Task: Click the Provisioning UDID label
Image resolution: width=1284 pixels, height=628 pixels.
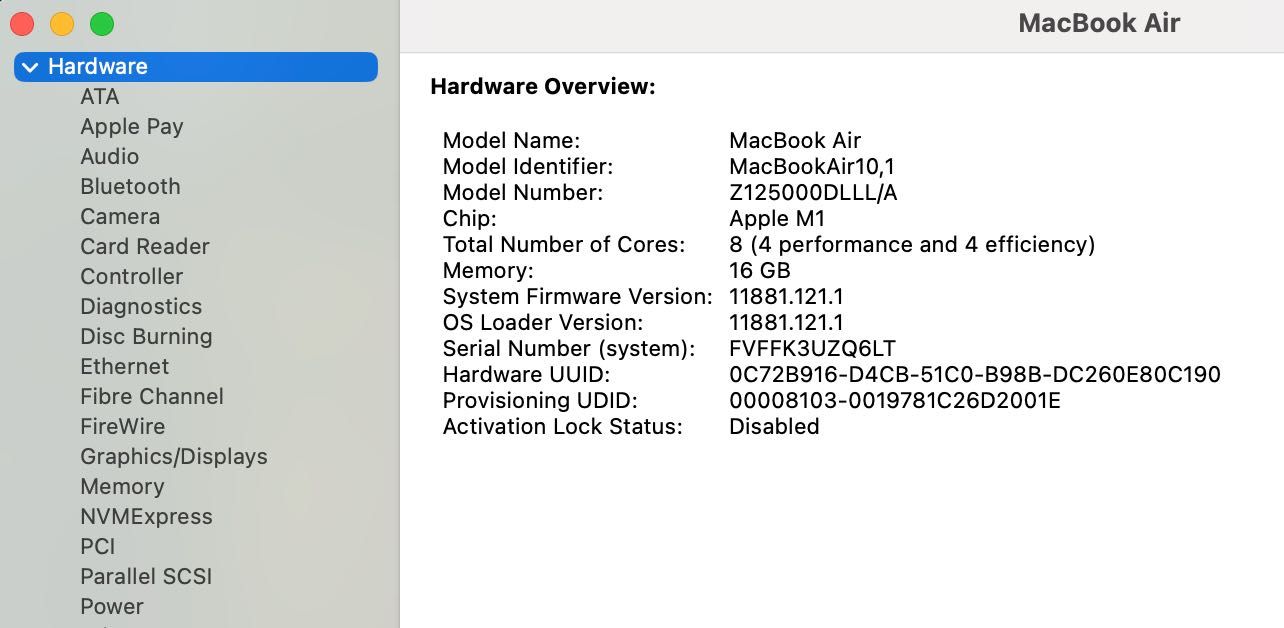Action: 540,401
